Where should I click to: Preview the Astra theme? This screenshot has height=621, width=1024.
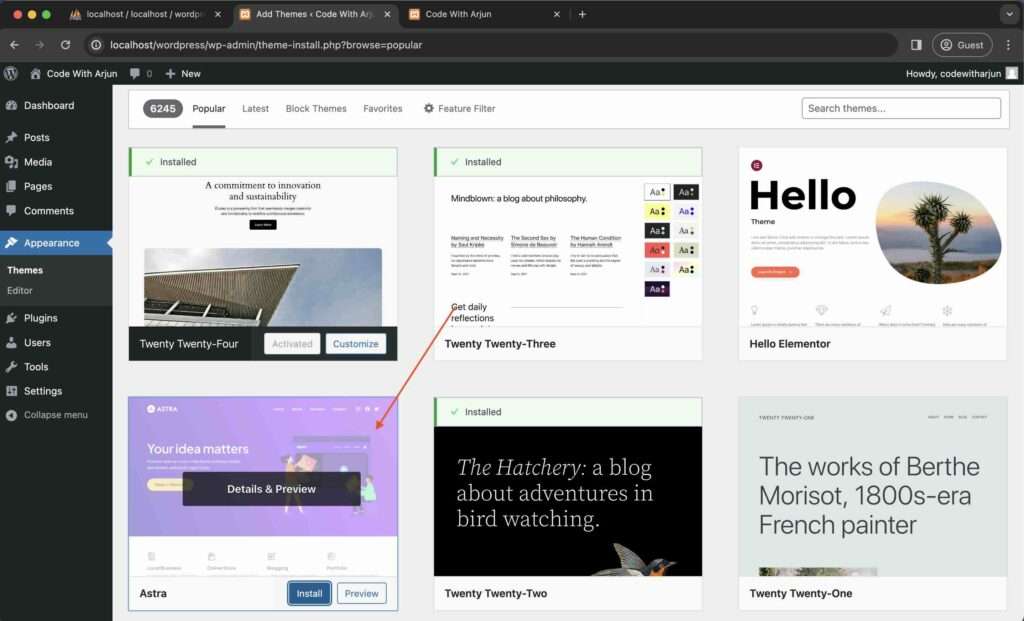click(361, 594)
